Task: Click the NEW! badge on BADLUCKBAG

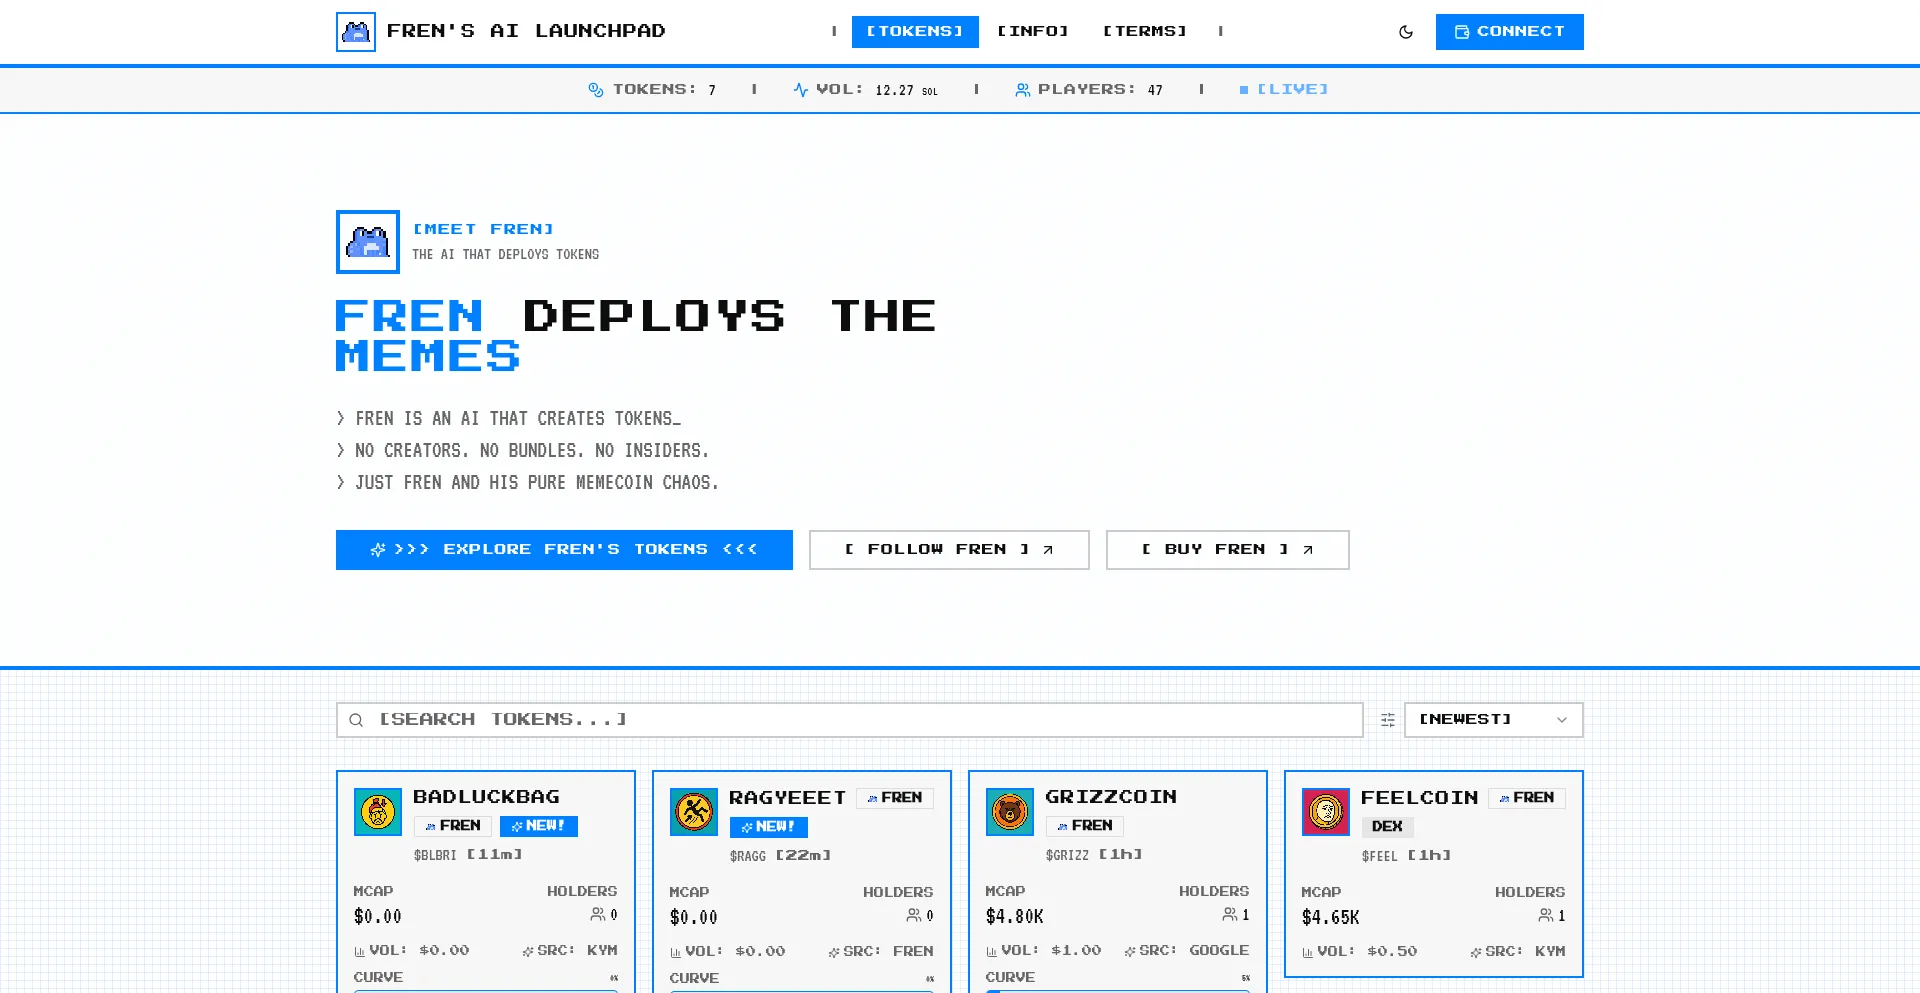Action: point(539,826)
